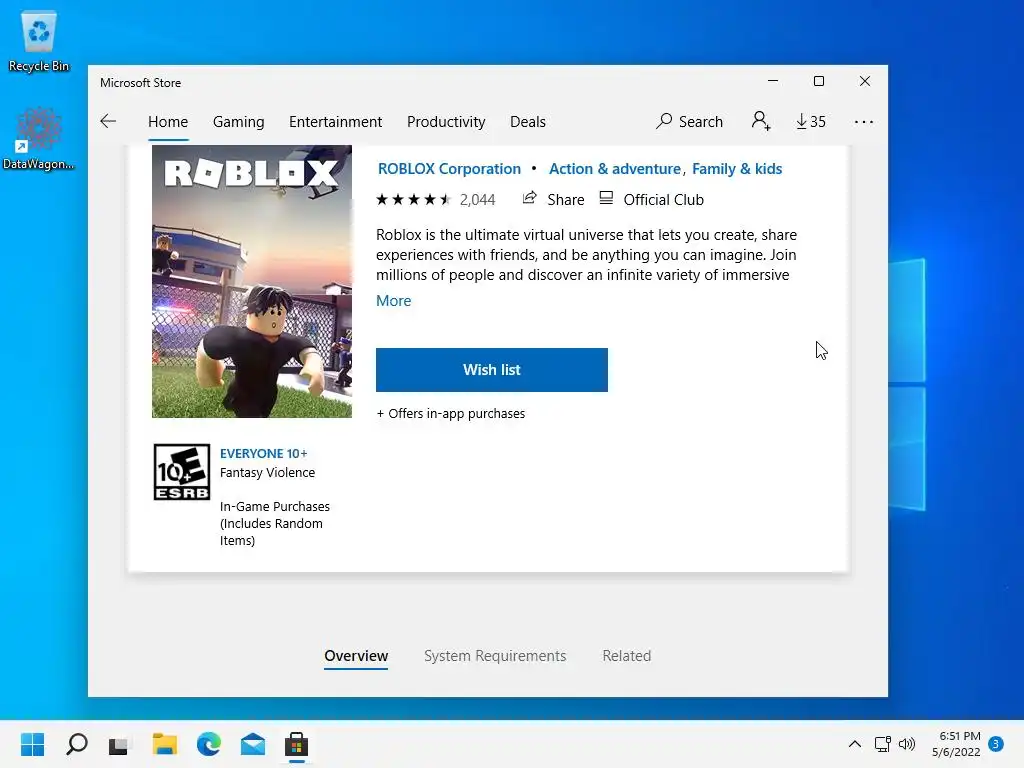Open taskbar Search magnifier

tap(77, 744)
